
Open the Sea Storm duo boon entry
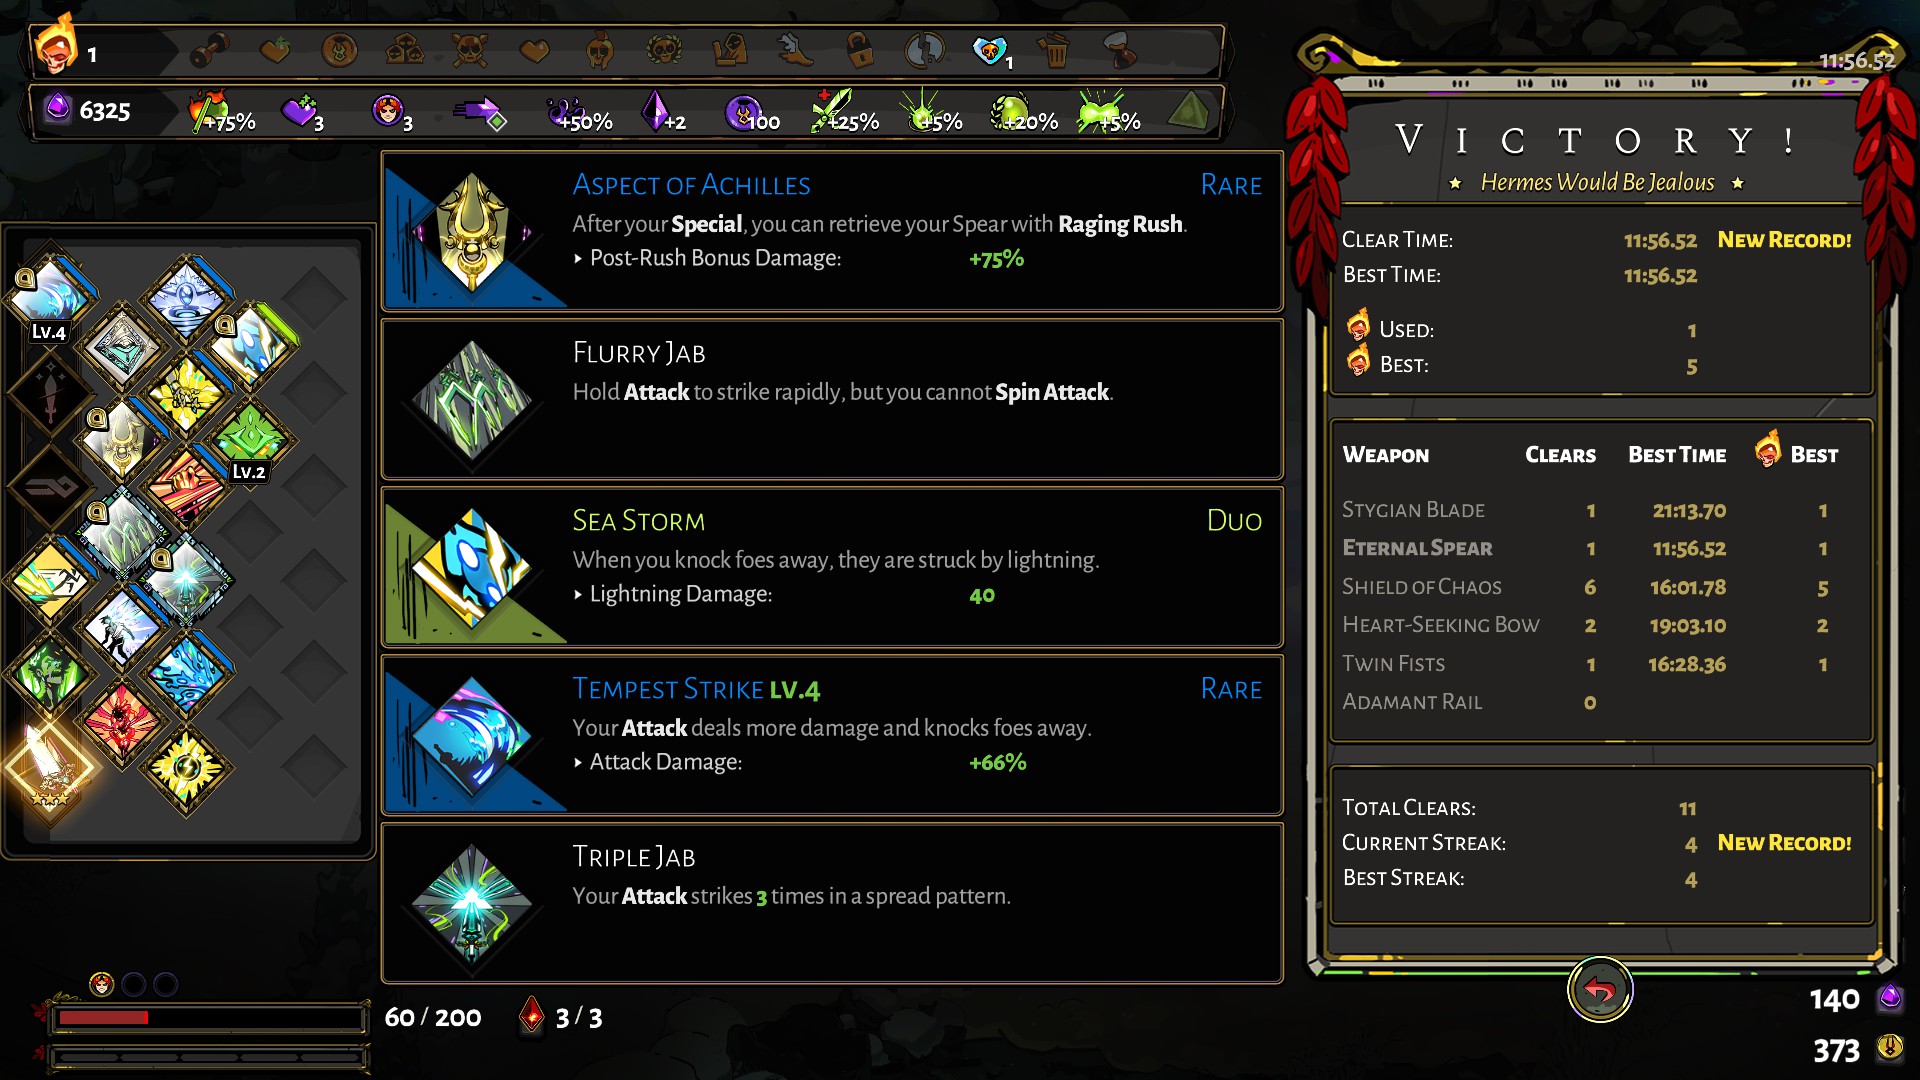pos(832,567)
